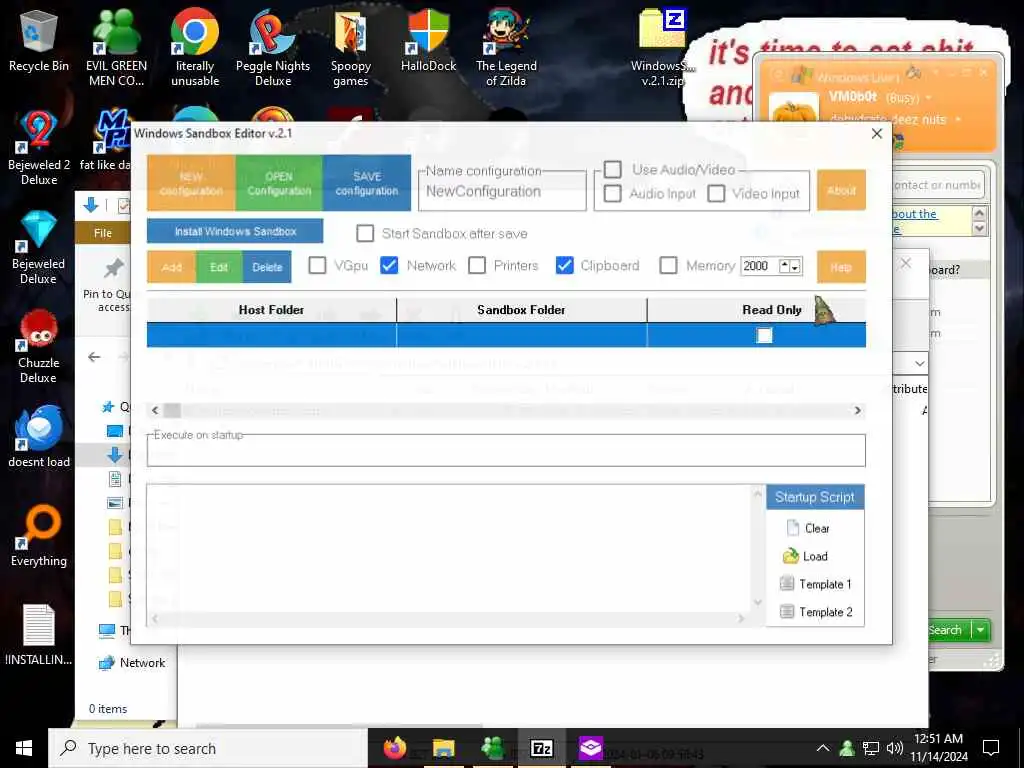Toggle the Audio Input checkbox
This screenshot has width=1024, height=768.
pos(613,193)
